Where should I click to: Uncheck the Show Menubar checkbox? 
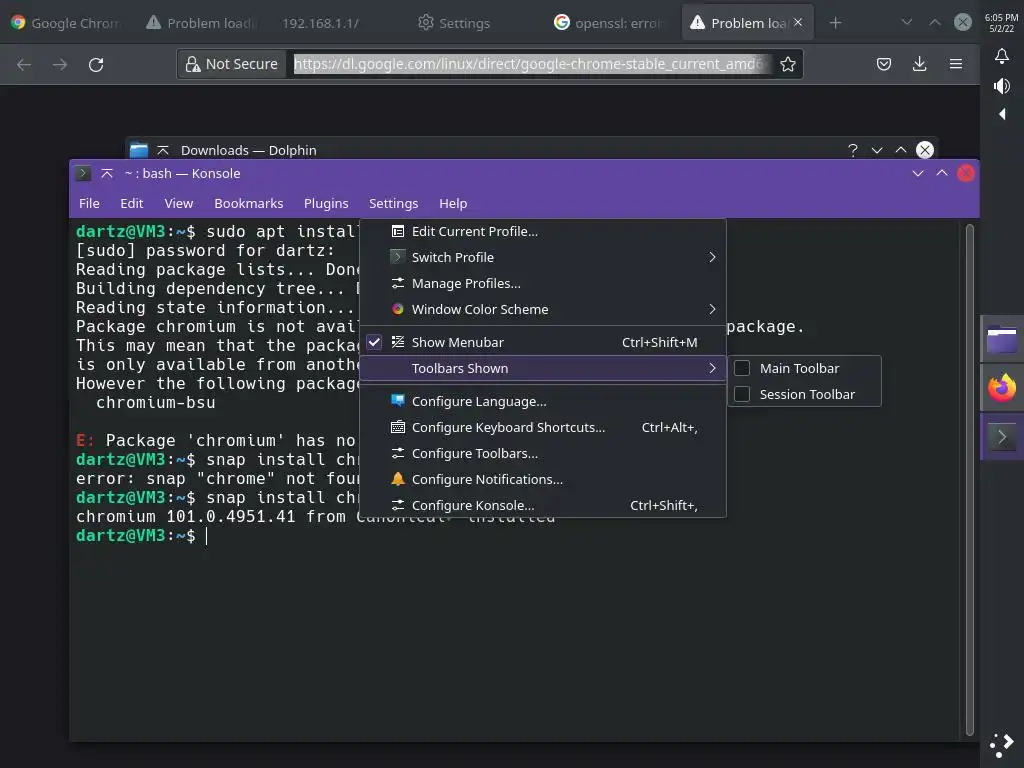click(x=374, y=342)
